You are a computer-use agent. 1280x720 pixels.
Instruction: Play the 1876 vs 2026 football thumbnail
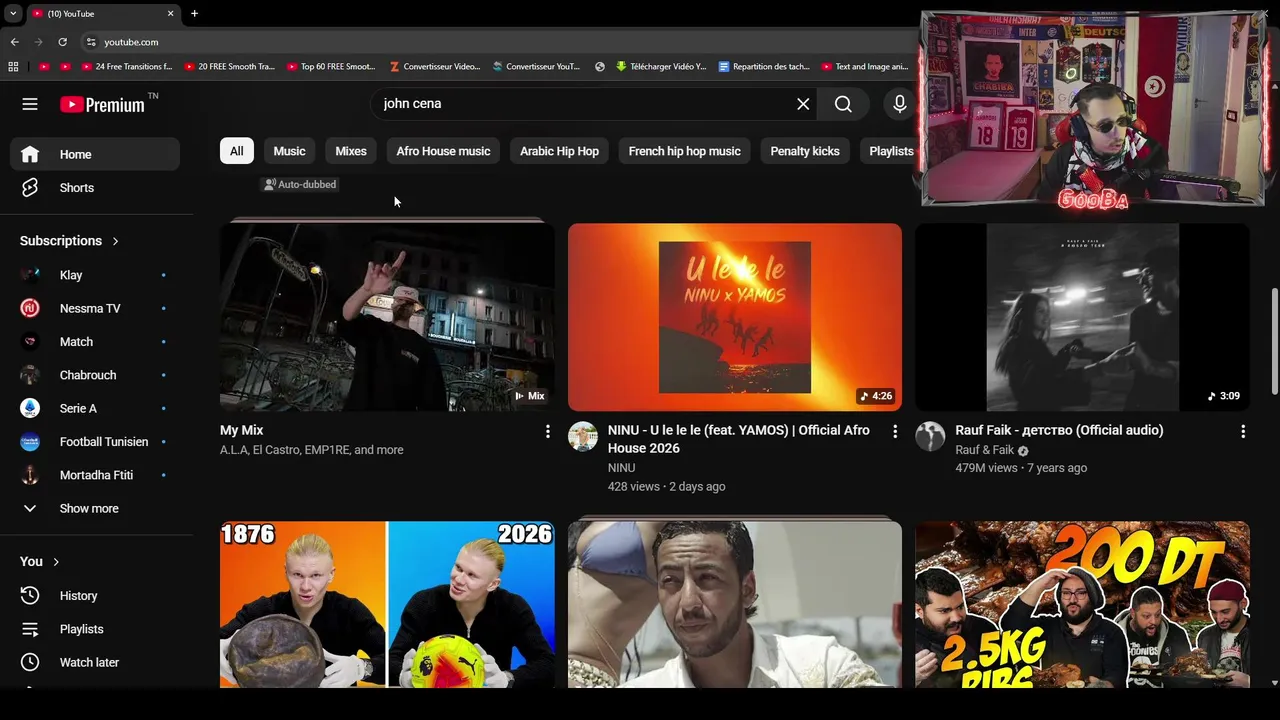(387, 604)
